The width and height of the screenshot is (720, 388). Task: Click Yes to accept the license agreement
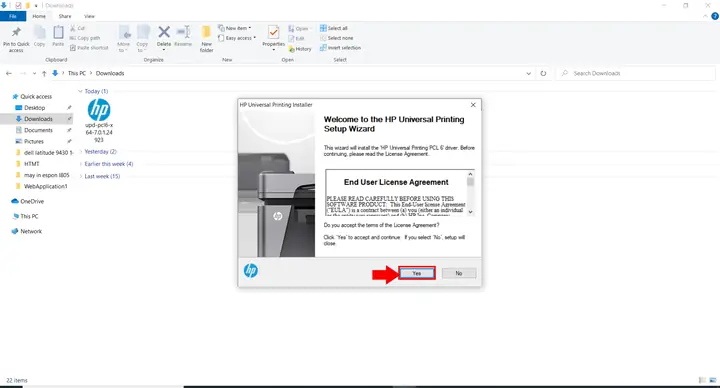click(416, 273)
